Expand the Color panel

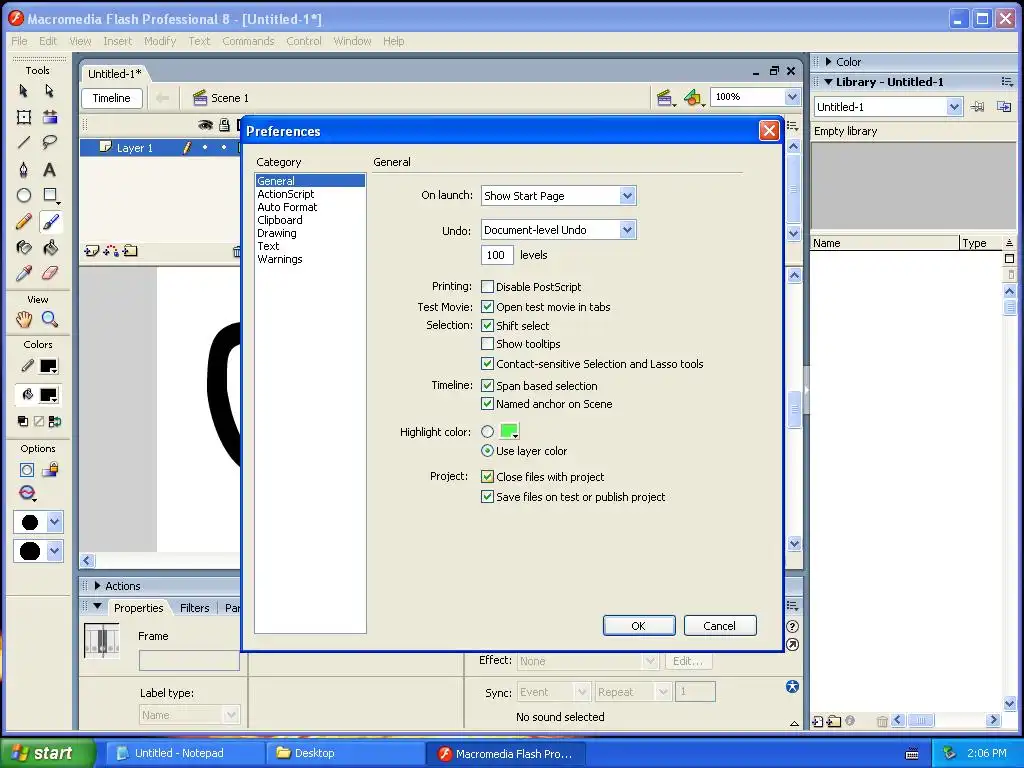[829, 62]
